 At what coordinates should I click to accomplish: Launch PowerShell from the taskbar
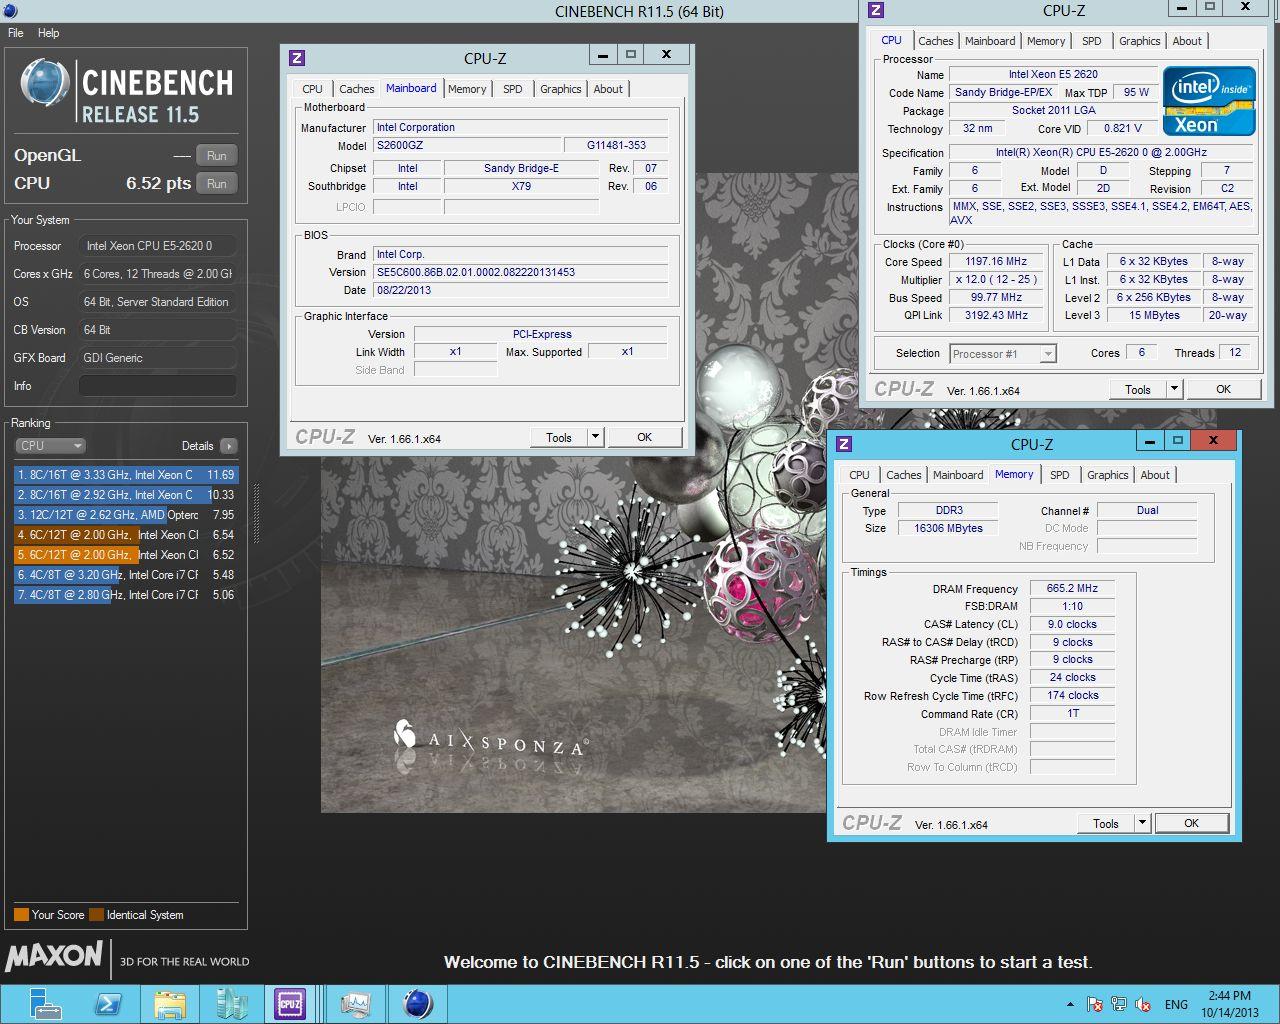coord(108,1003)
